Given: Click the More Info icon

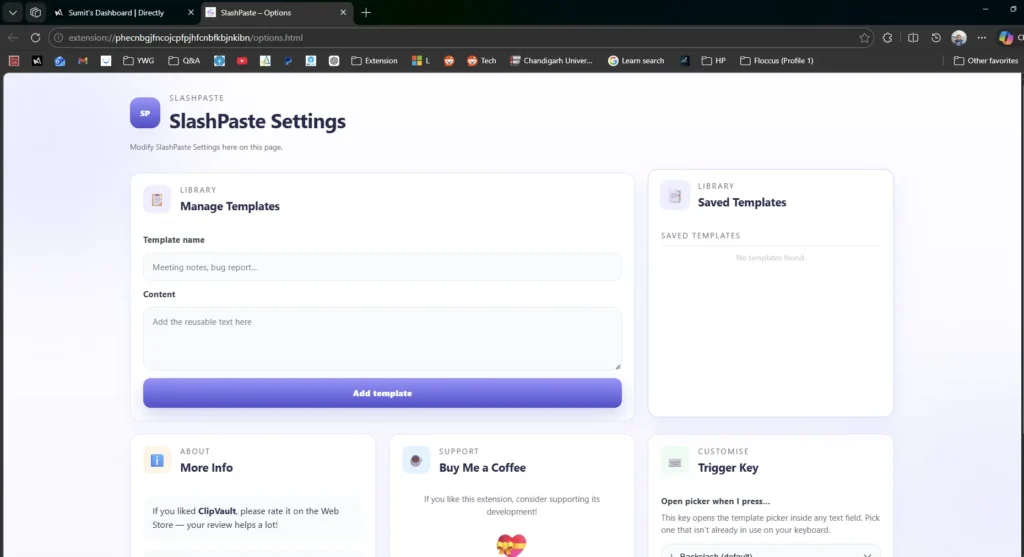Looking at the screenshot, I should pyautogui.click(x=157, y=460).
